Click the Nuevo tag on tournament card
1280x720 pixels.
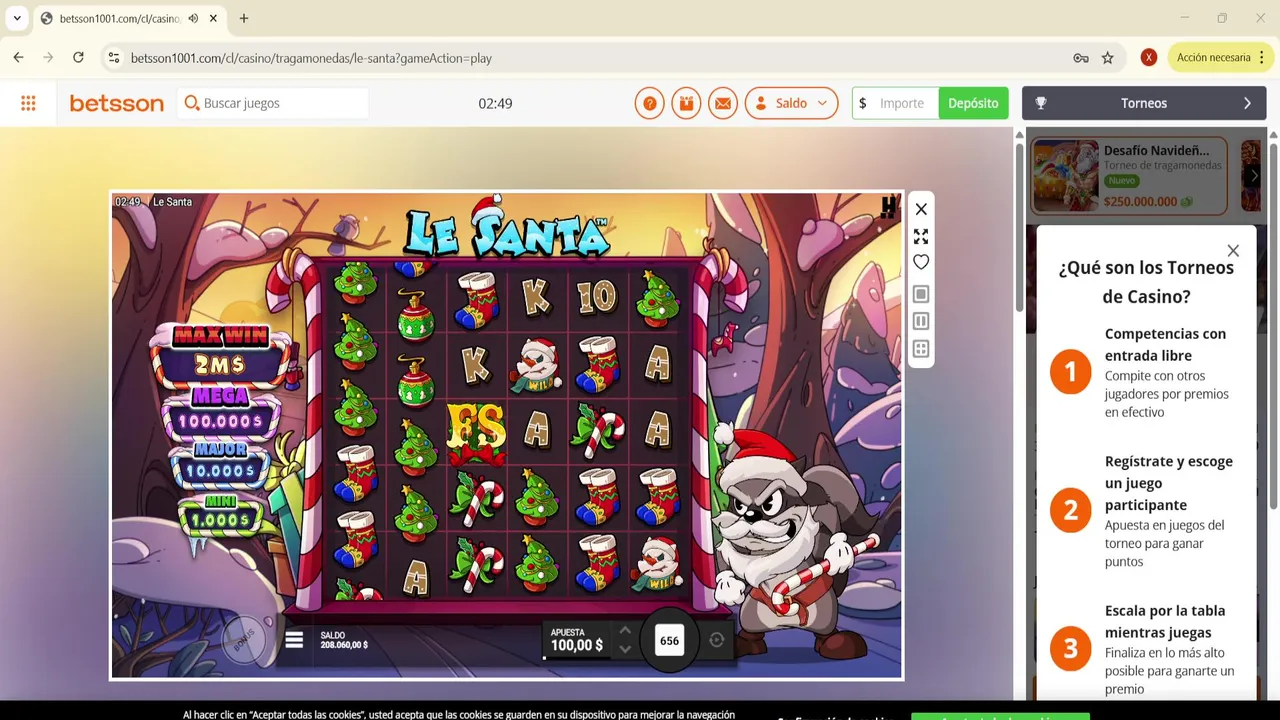tap(1121, 181)
